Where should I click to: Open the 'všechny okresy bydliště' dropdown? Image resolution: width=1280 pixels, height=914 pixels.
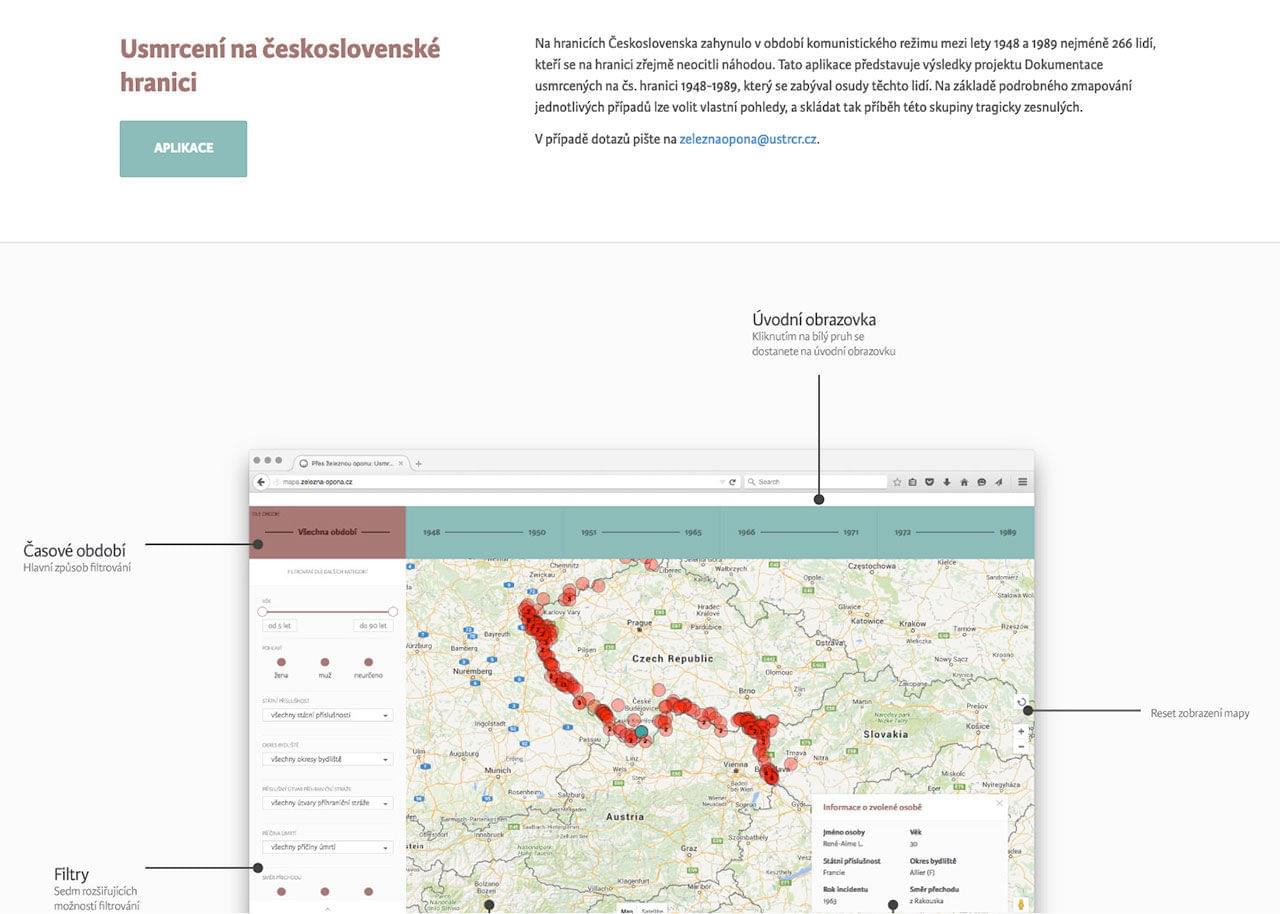pyautogui.click(x=327, y=759)
